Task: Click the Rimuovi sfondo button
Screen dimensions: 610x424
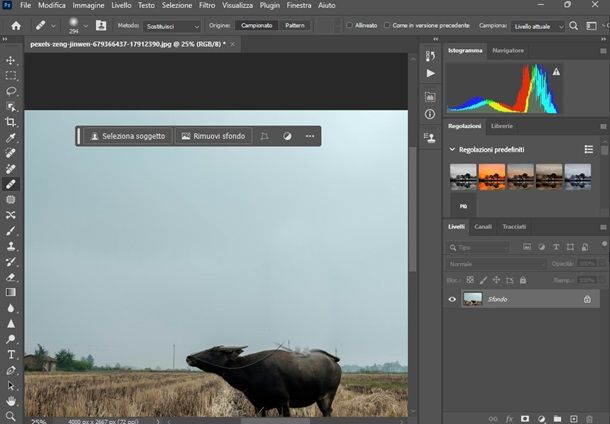Action: pos(213,136)
